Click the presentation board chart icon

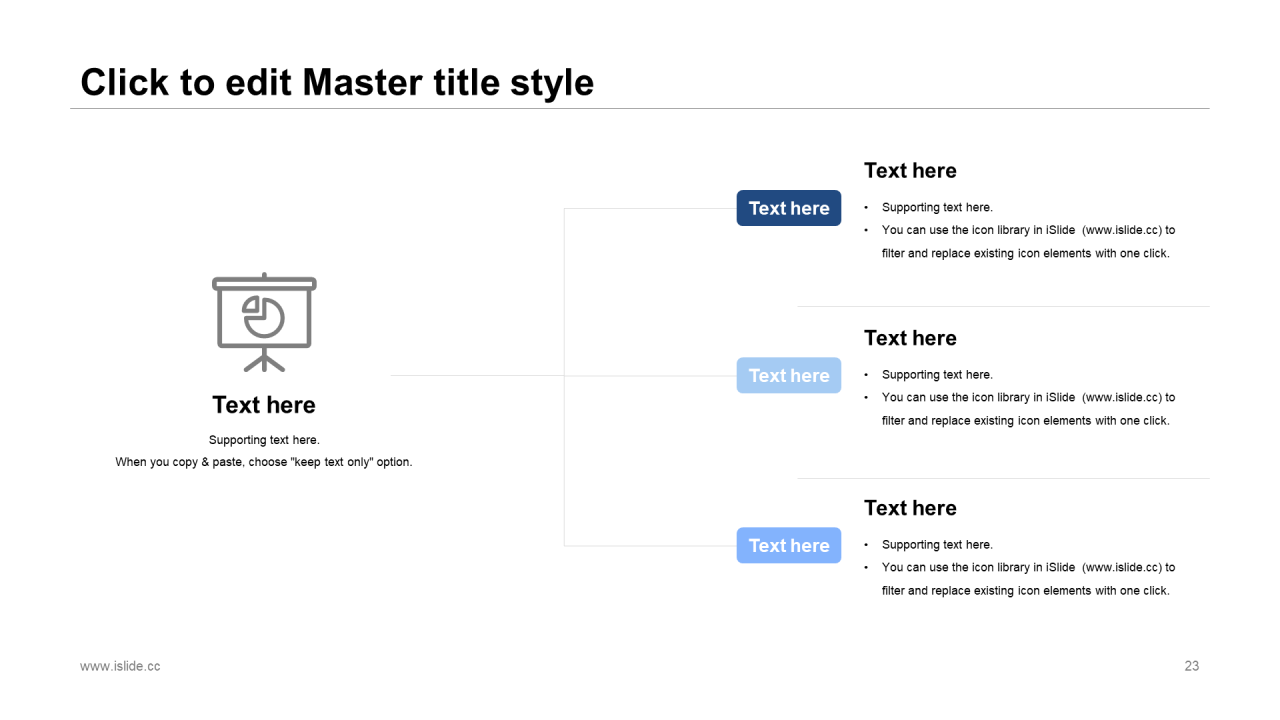(264, 321)
